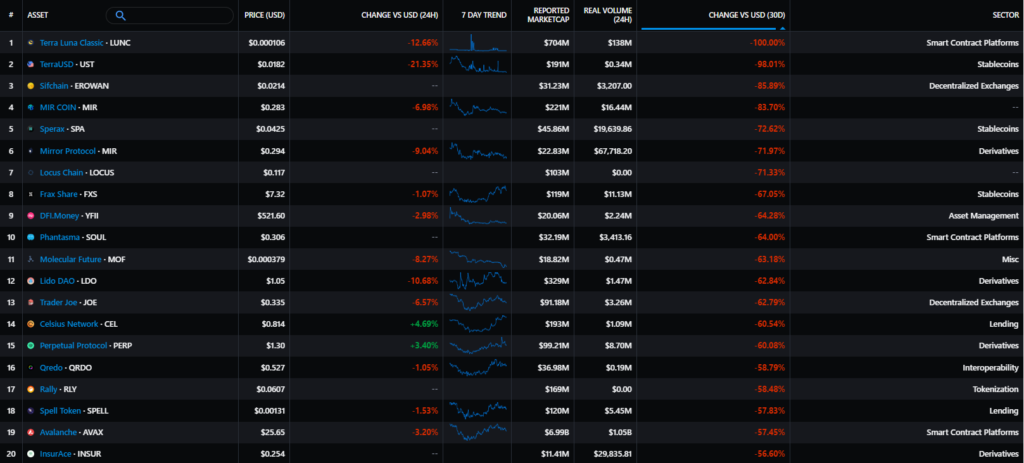
Task: Sort by Change vs USD (30D) header
Action: click(x=745, y=15)
